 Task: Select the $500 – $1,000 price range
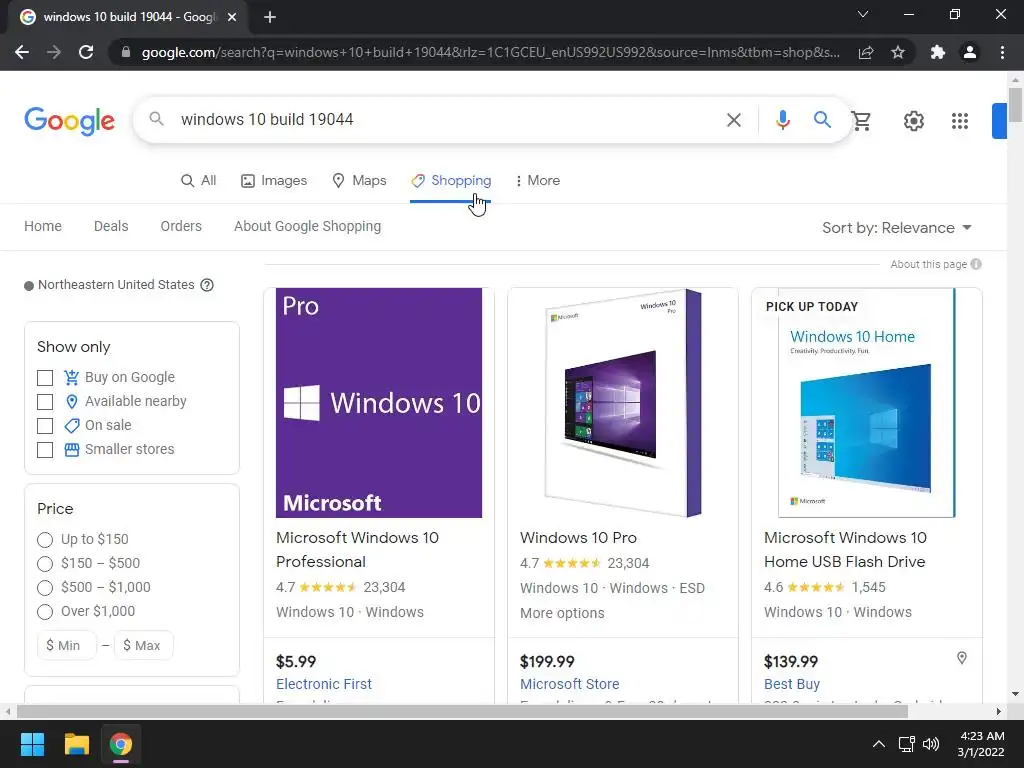[45, 588]
